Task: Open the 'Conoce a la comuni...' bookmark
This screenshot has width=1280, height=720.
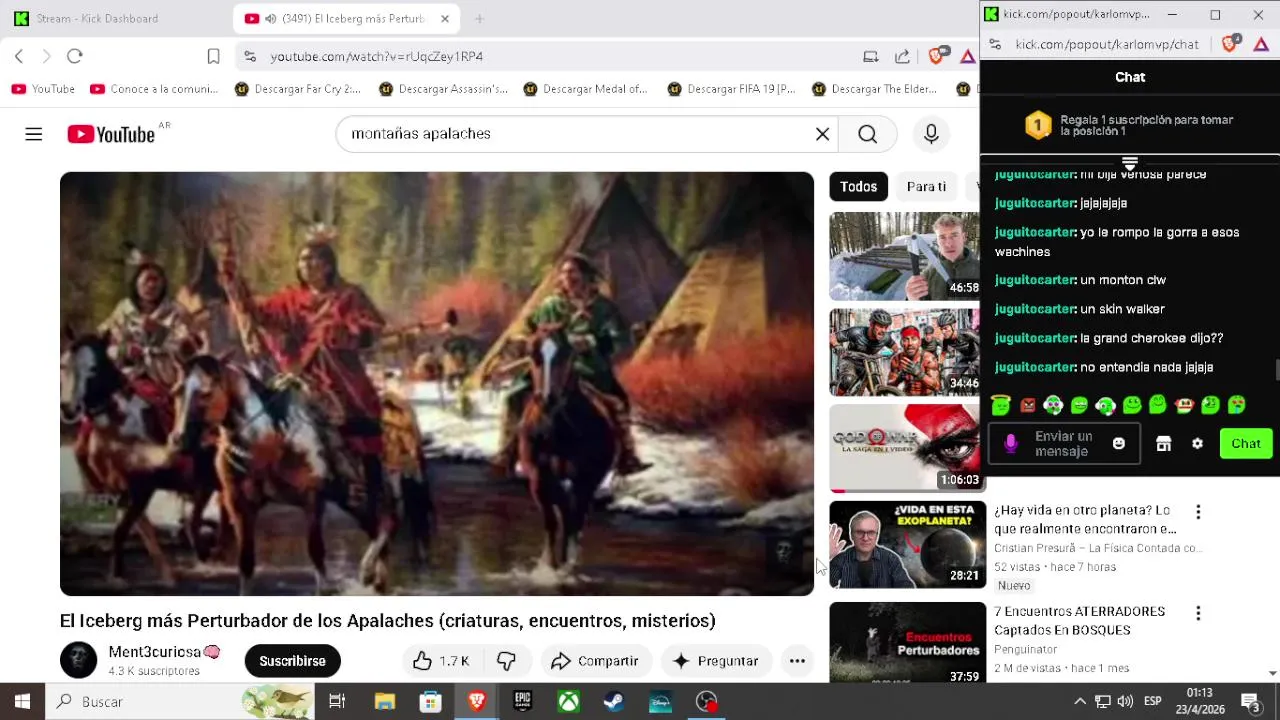Action: pos(154,89)
